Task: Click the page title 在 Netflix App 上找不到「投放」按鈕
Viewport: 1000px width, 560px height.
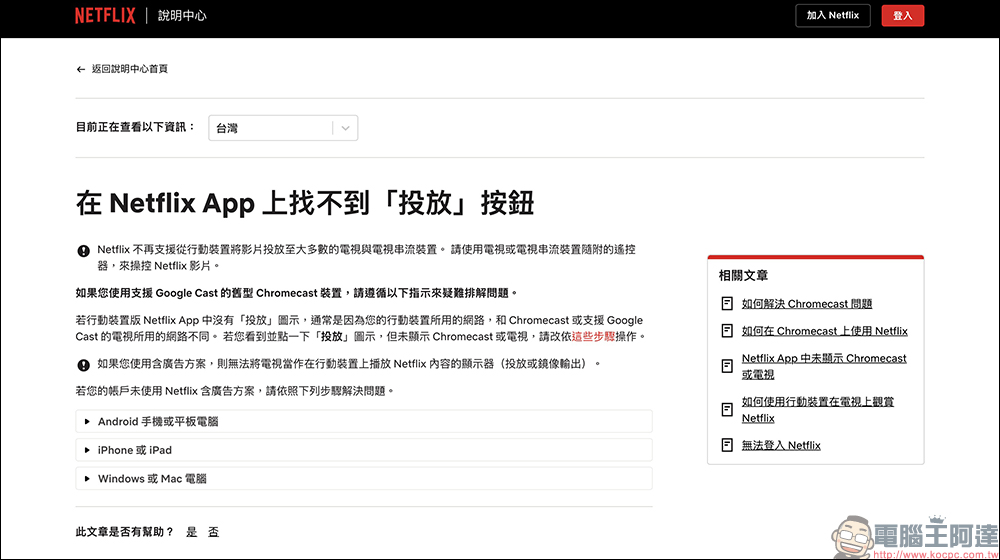Action: [305, 203]
